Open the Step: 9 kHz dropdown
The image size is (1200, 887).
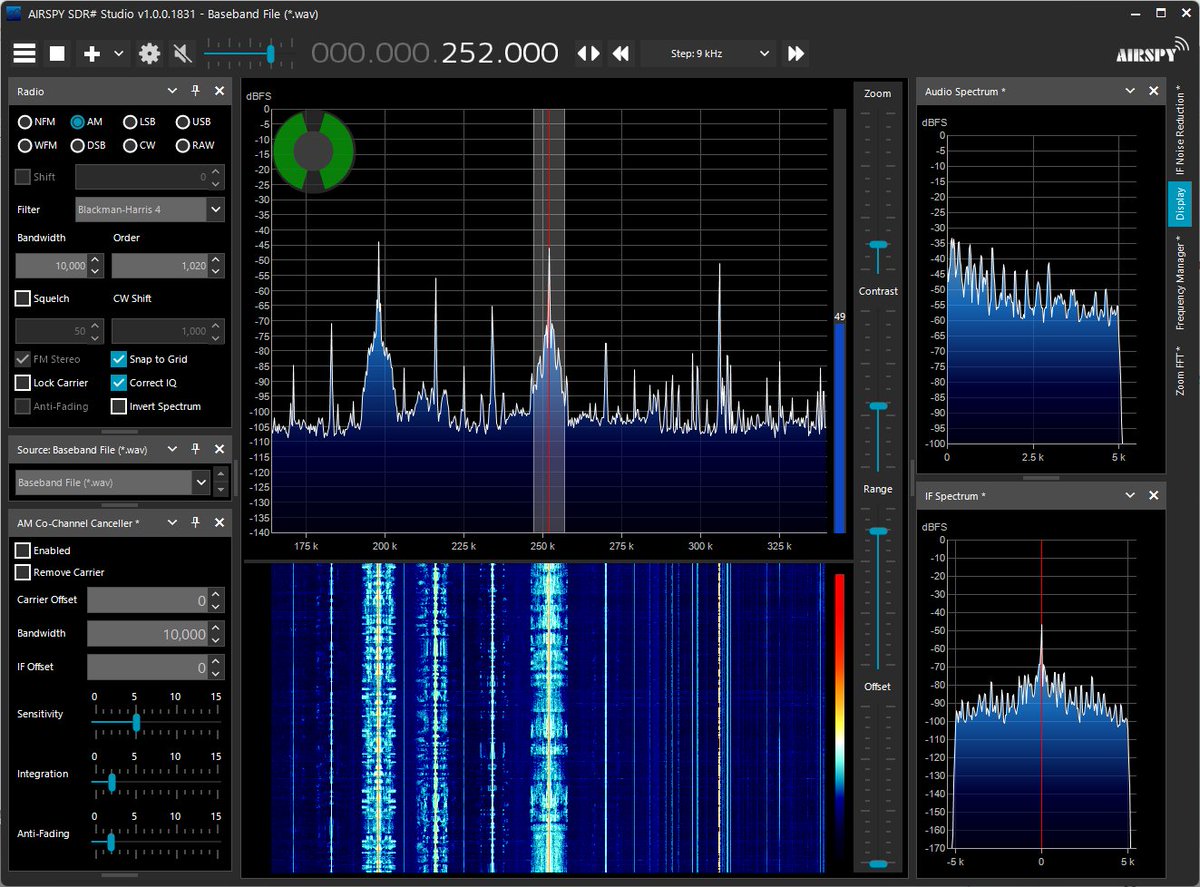(708, 53)
